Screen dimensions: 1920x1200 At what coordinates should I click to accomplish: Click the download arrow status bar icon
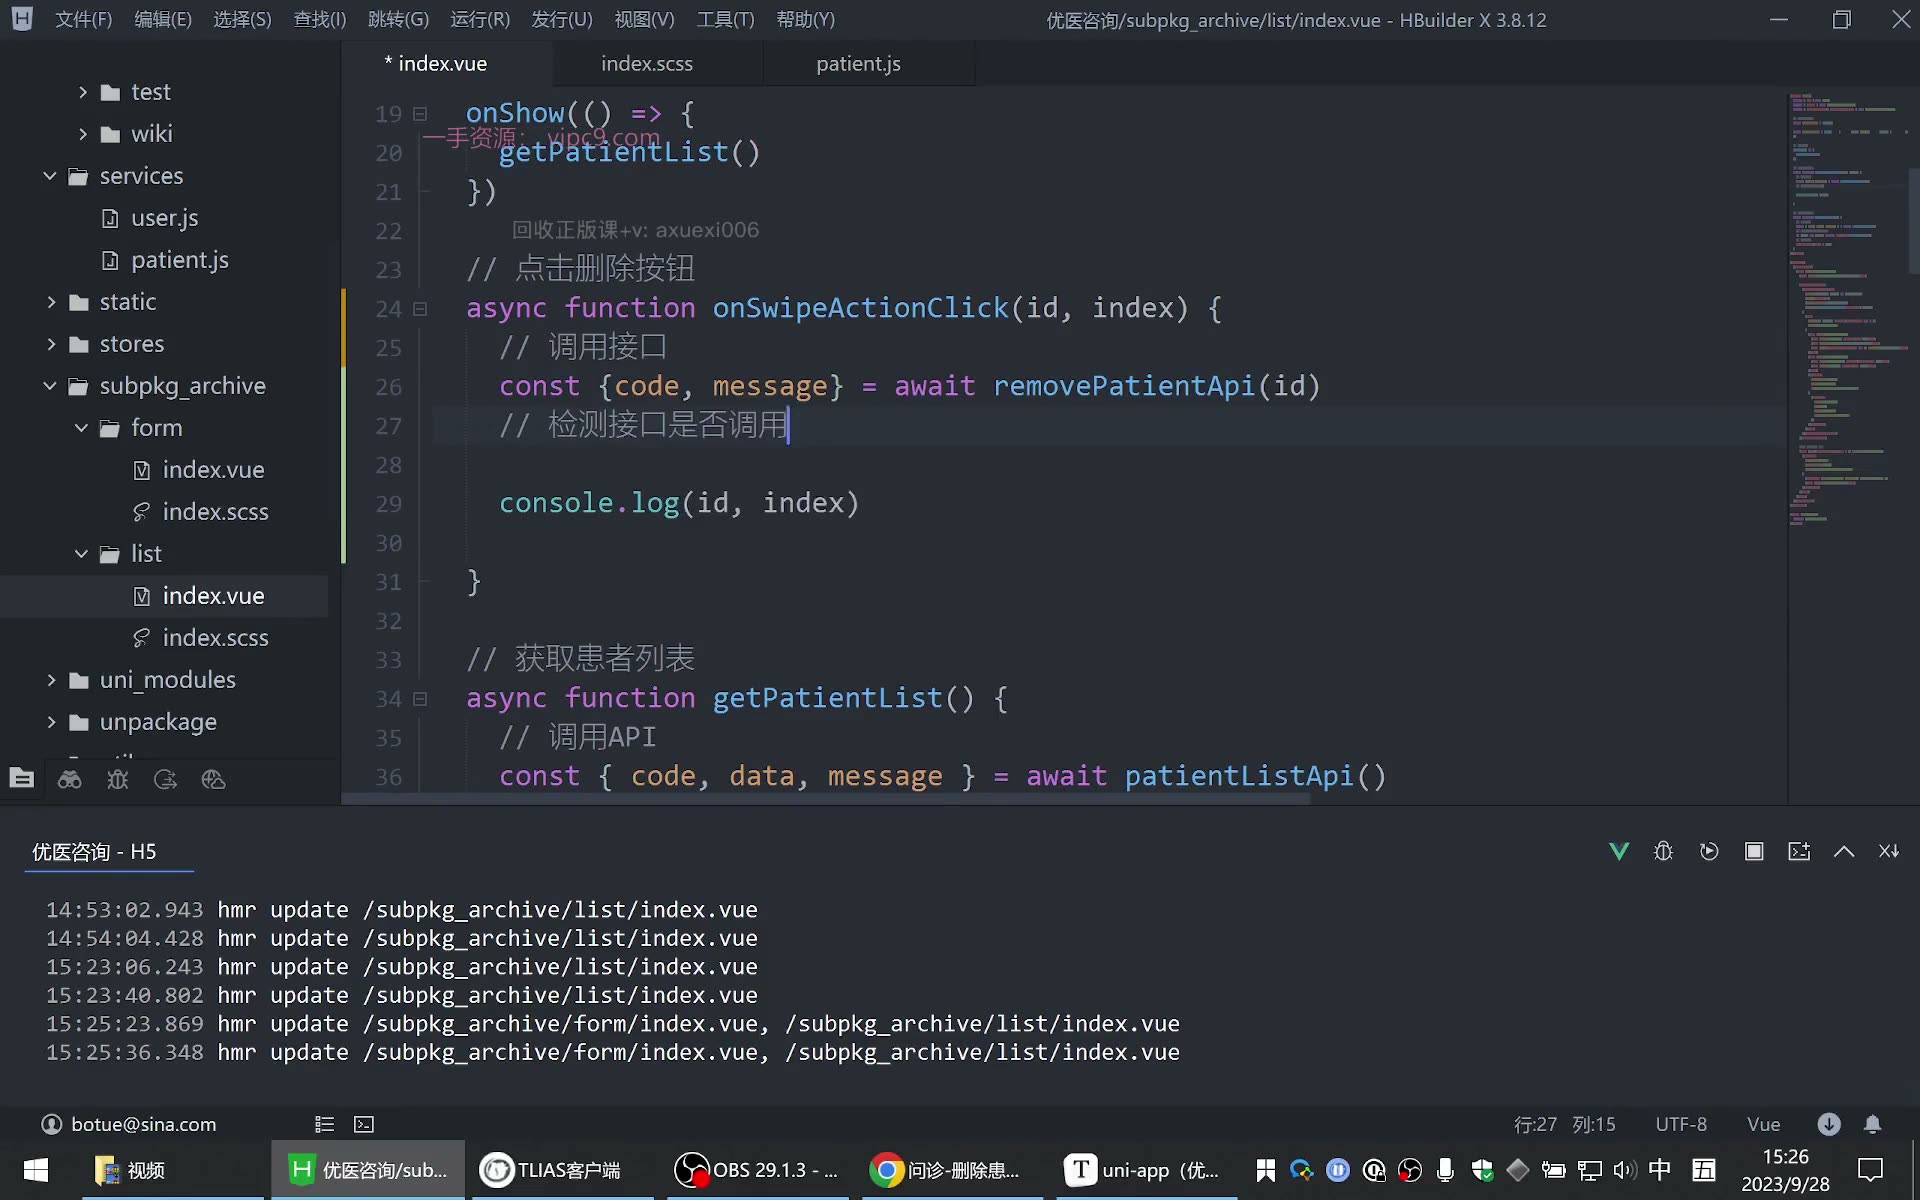pos(1829,1124)
